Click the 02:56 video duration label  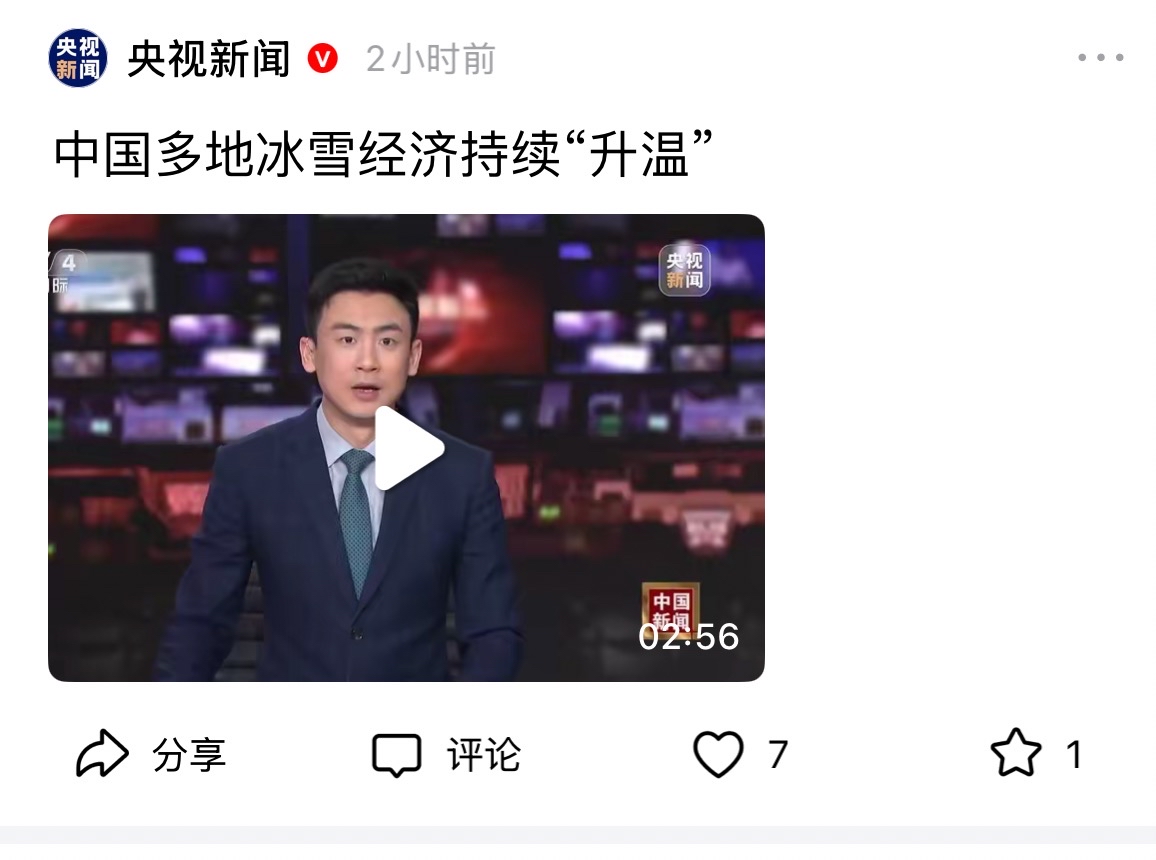point(689,637)
